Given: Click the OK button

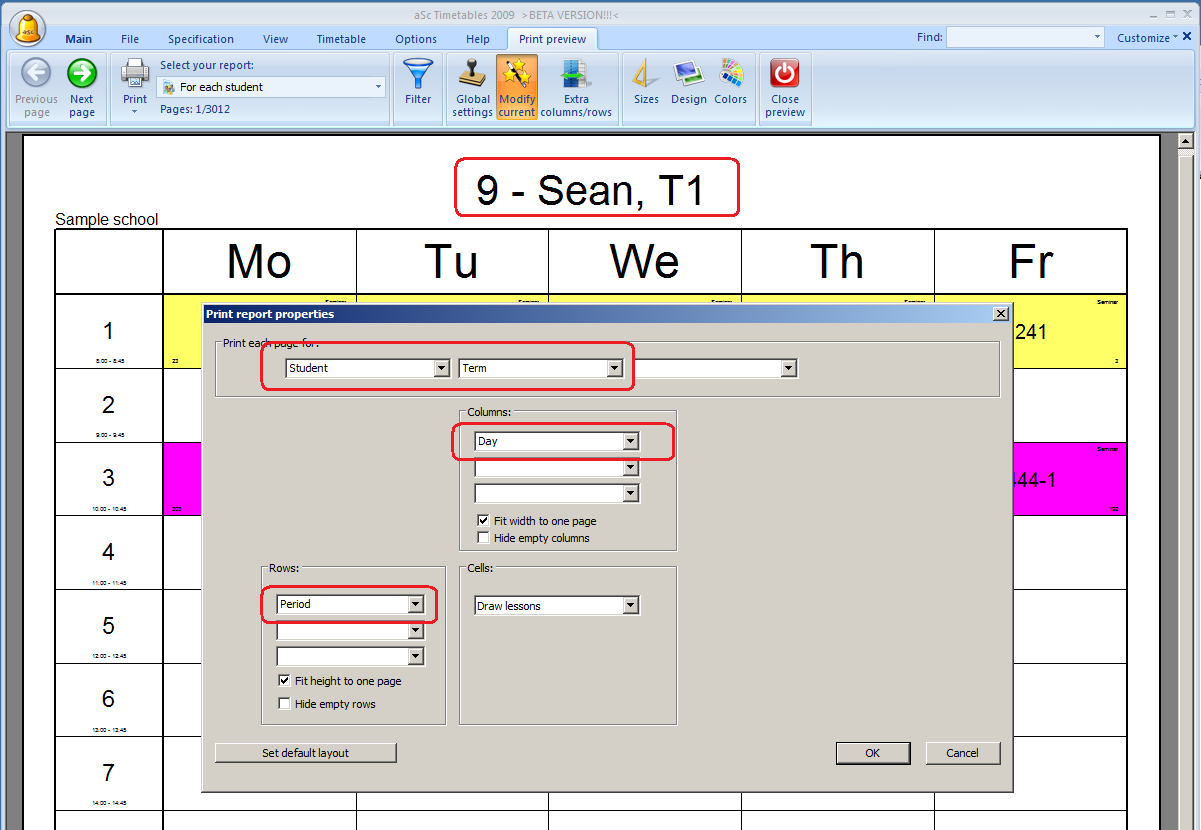Looking at the screenshot, I should click(873, 753).
